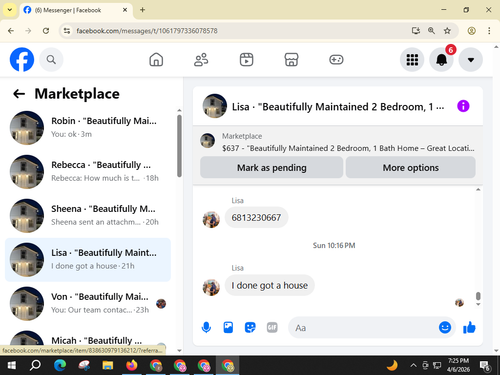Bookmark this page with the star icon
500x375 pixels.
click(447, 31)
